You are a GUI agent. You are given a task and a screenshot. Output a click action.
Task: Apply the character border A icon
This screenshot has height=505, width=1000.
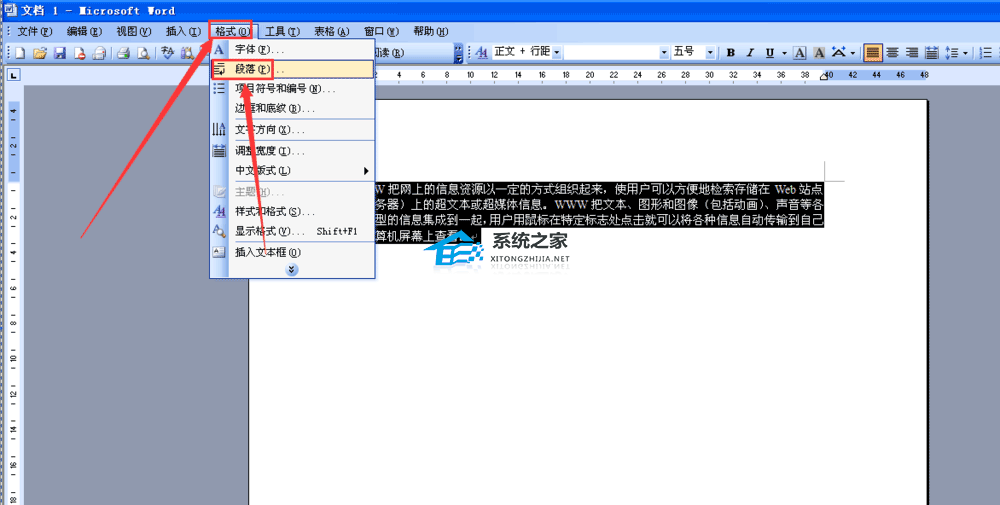pos(800,52)
